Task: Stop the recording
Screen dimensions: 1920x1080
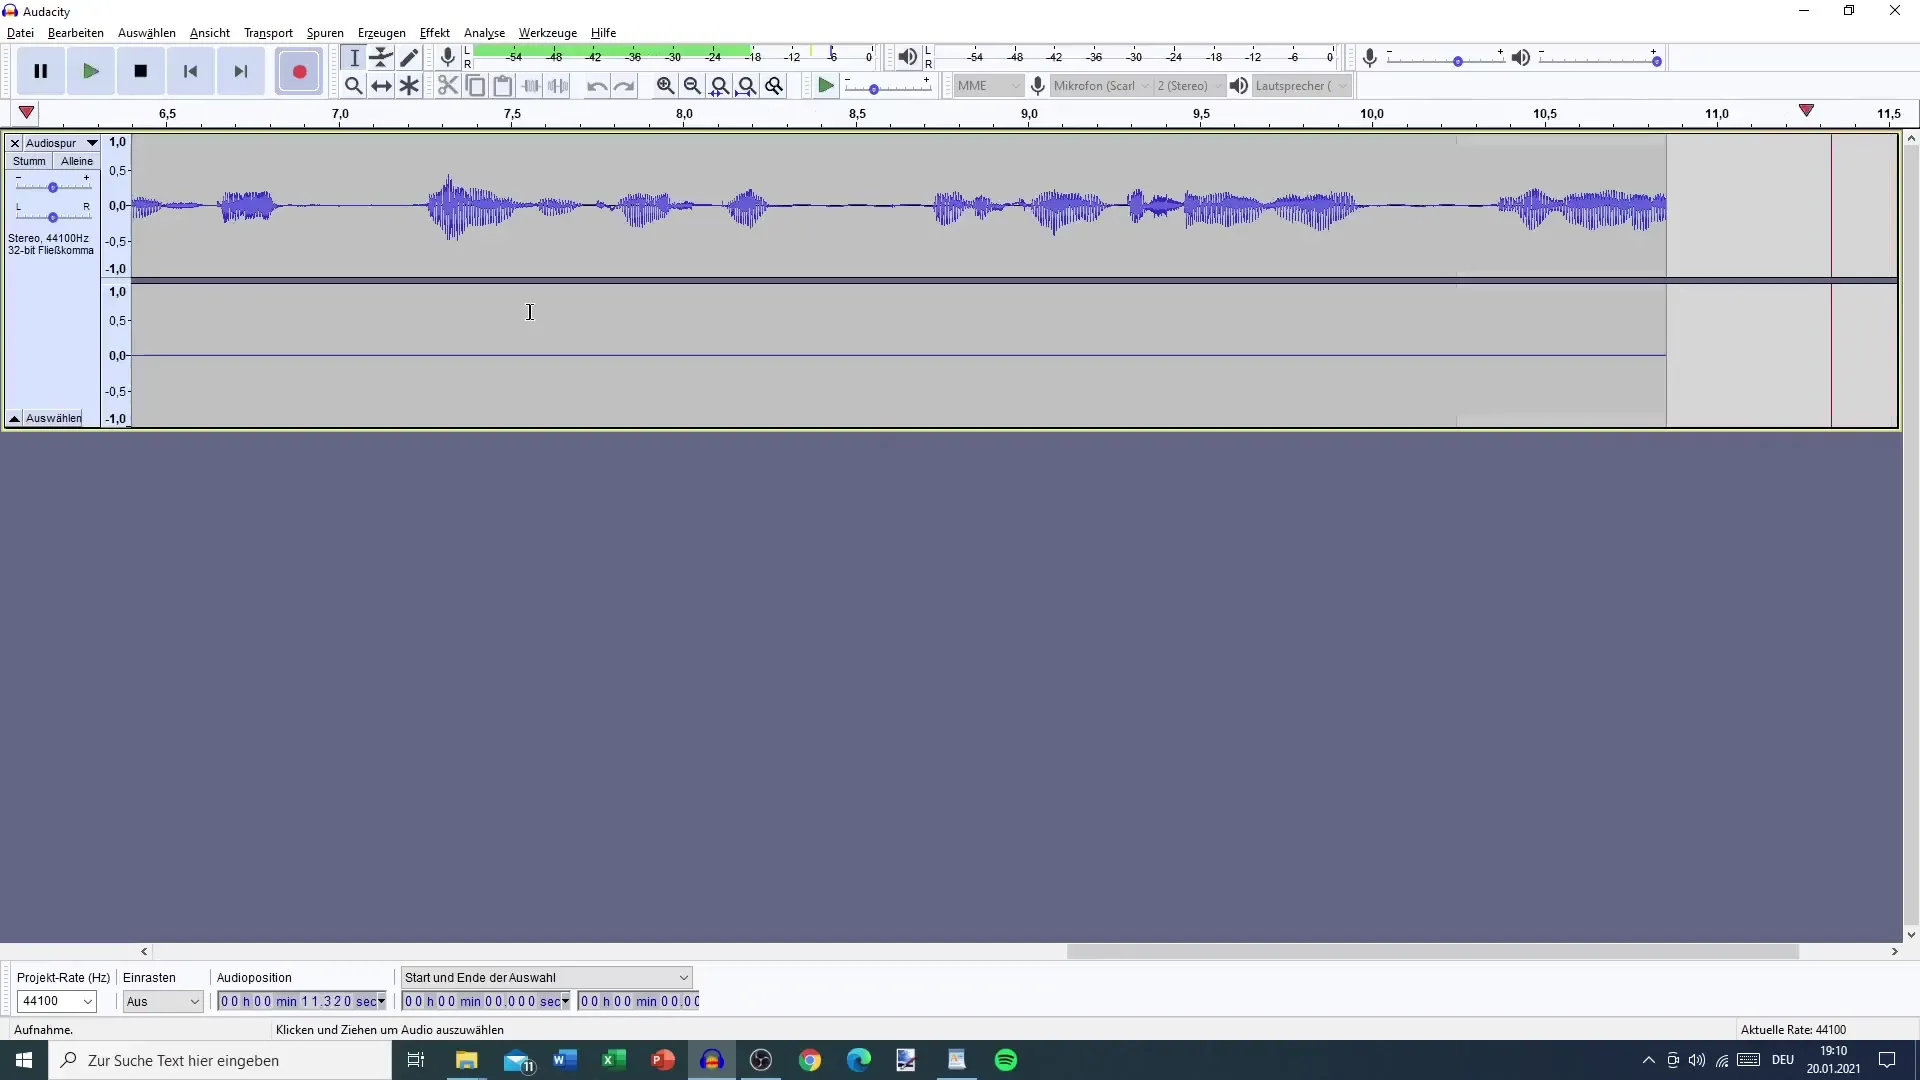Action: point(141,71)
